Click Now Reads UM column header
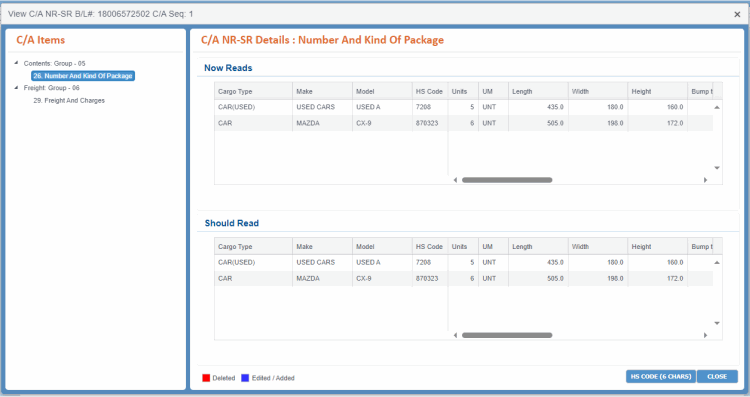Viewport: 750px width, 397px height. [494, 91]
